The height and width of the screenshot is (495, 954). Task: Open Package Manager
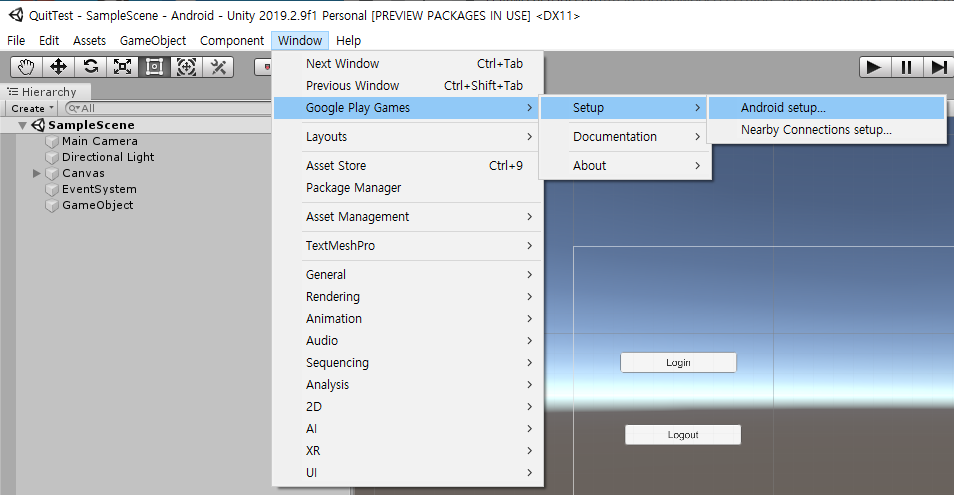pos(408,188)
